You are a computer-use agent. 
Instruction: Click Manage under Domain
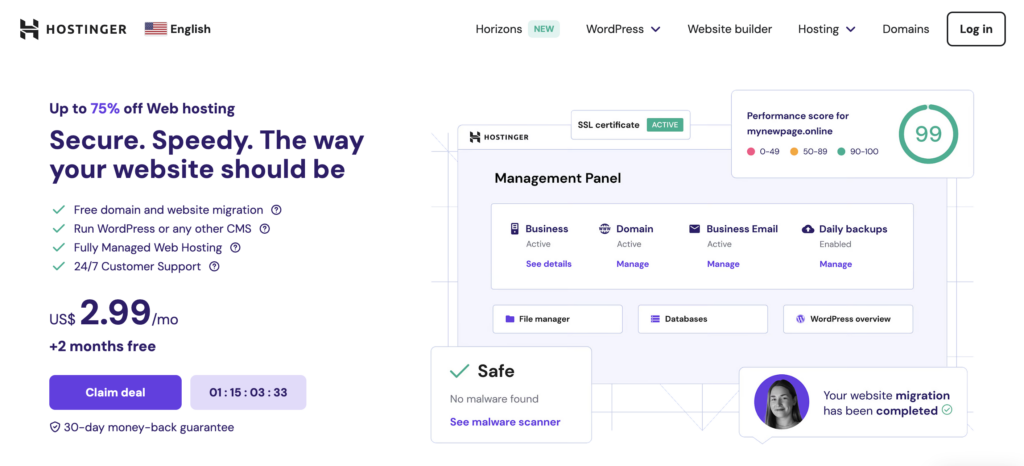point(633,264)
